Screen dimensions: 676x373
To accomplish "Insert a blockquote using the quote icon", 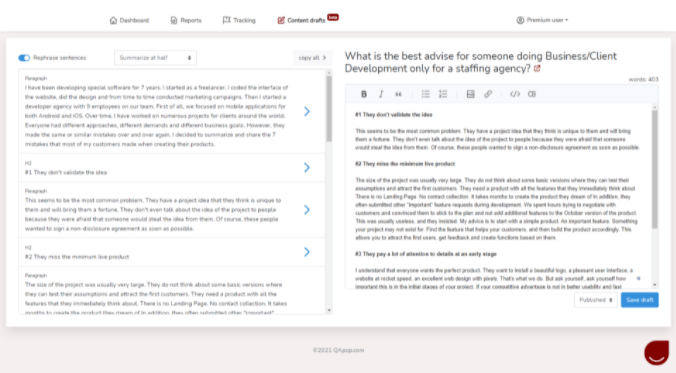I will point(398,94).
